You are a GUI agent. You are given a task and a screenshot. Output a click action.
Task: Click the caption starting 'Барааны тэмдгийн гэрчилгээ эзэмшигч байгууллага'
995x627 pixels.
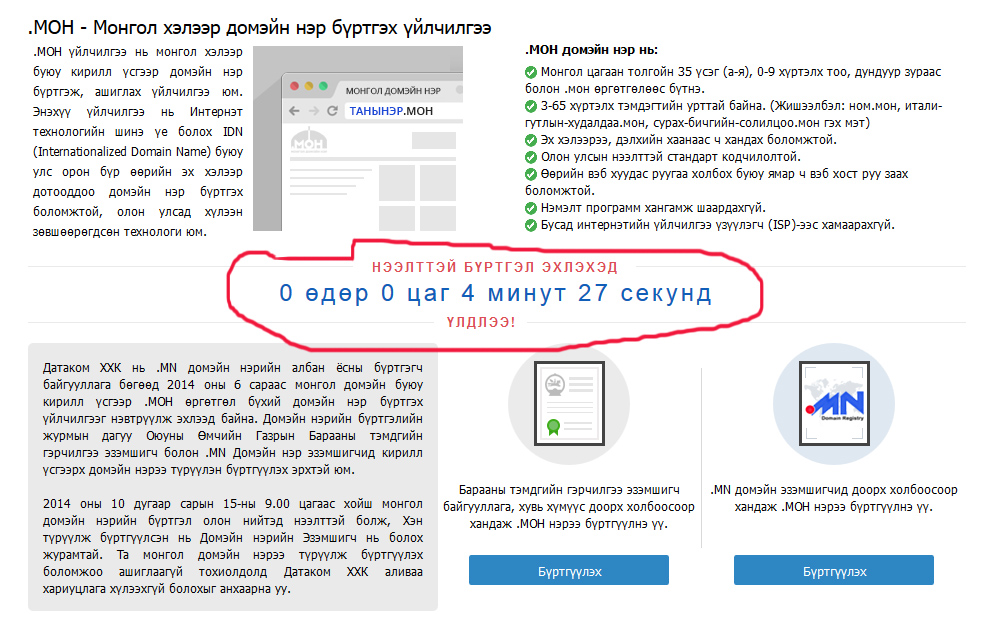569,507
